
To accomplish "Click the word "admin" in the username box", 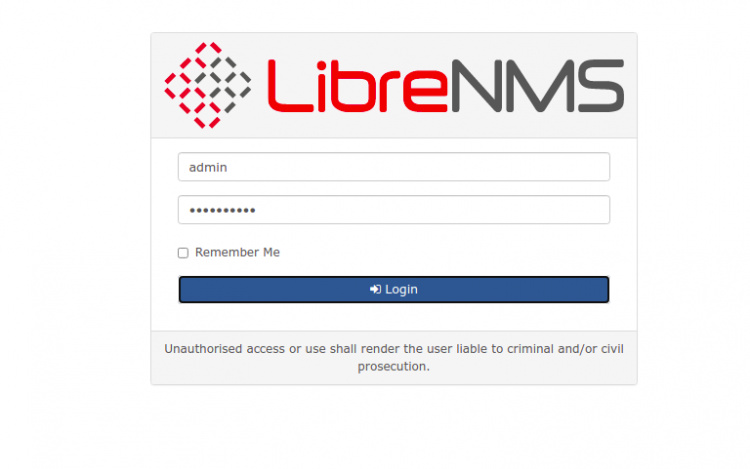I will point(208,167).
